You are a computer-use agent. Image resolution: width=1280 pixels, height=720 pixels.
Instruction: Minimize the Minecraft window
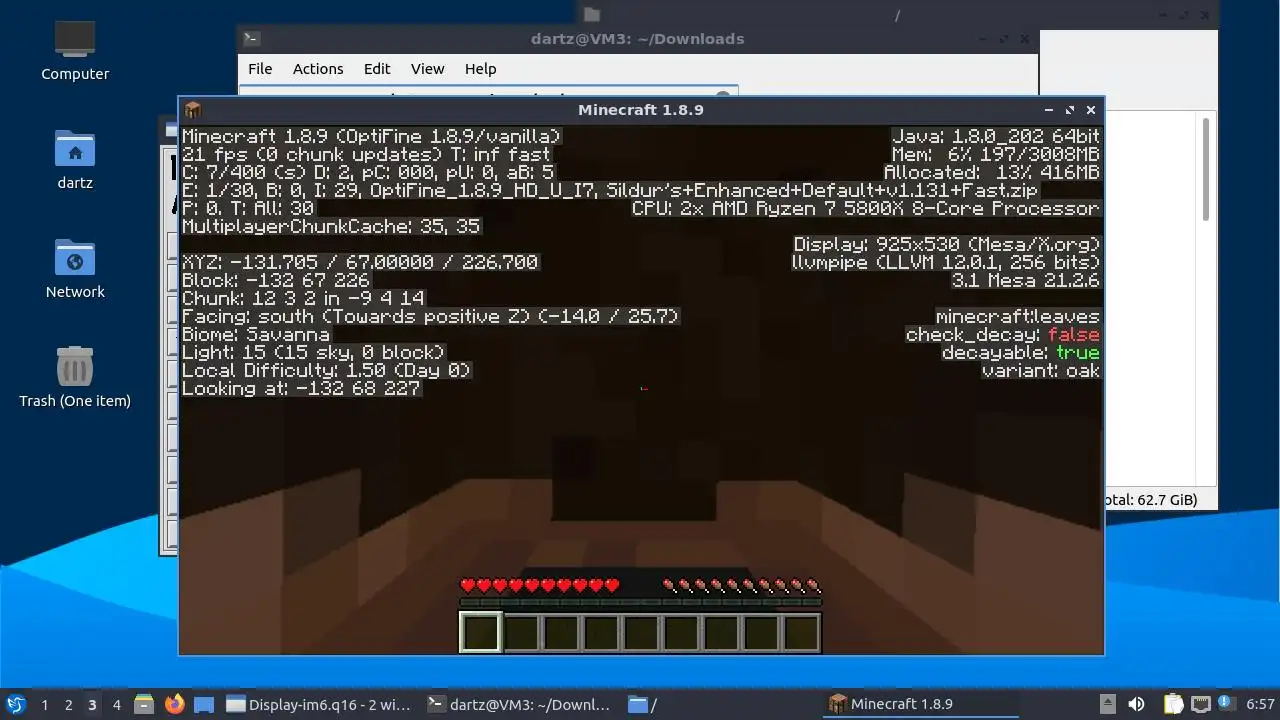(1048, 110)
